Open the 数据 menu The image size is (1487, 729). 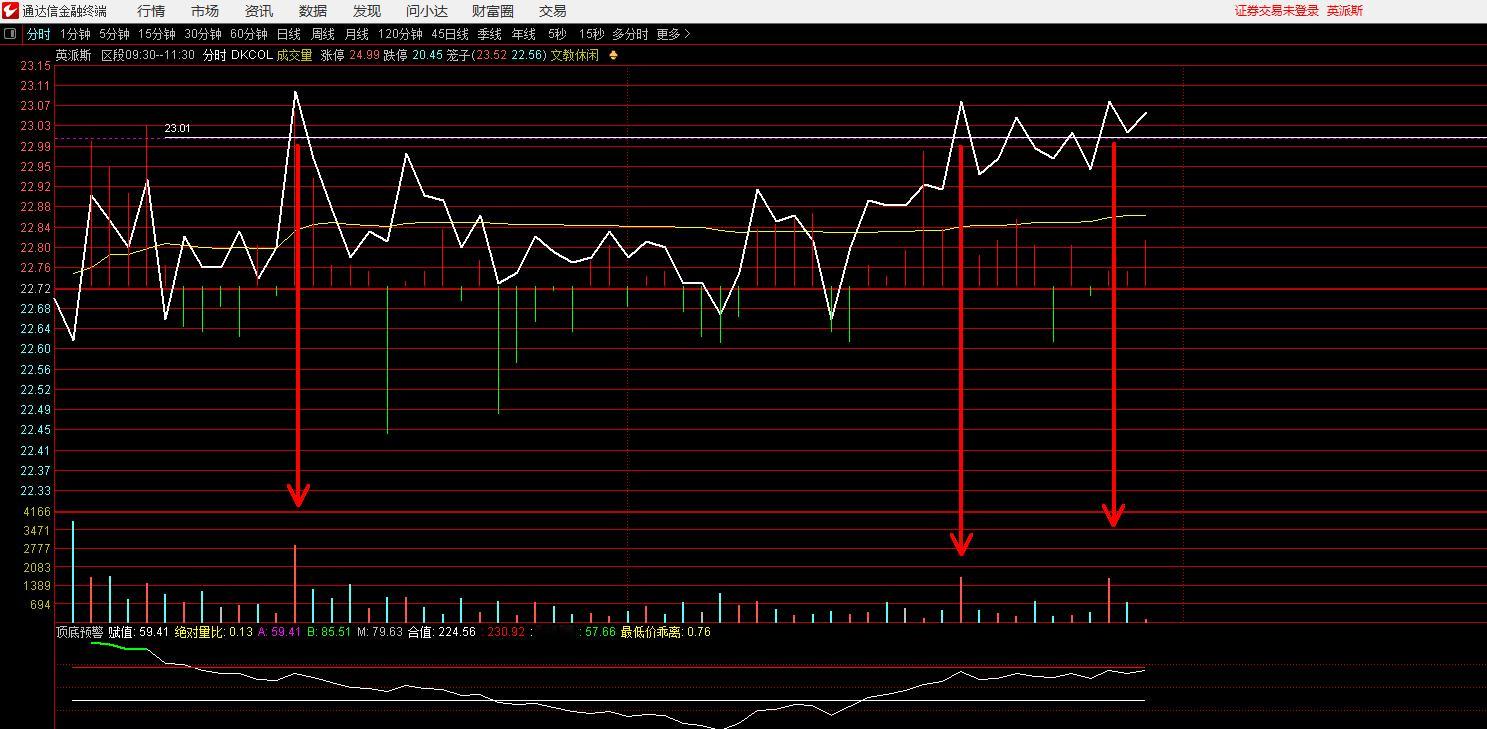[313, 11]
